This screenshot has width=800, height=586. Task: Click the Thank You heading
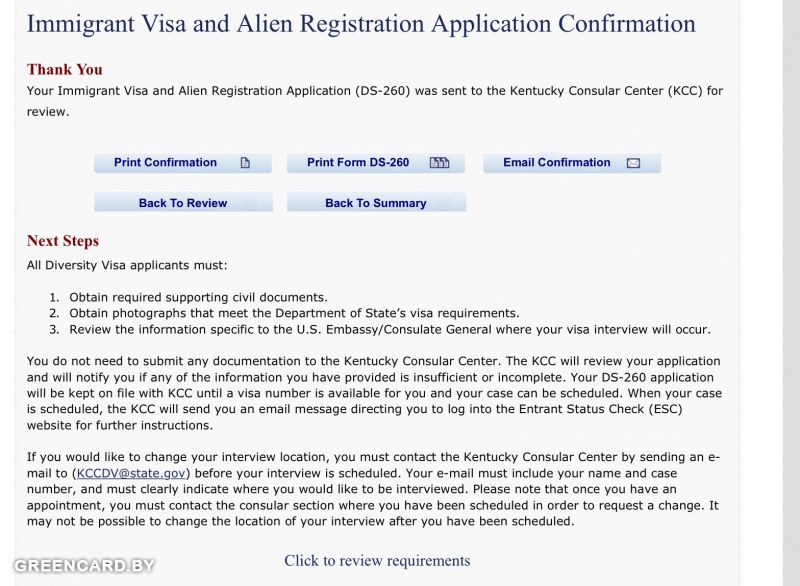pos(65,69)
